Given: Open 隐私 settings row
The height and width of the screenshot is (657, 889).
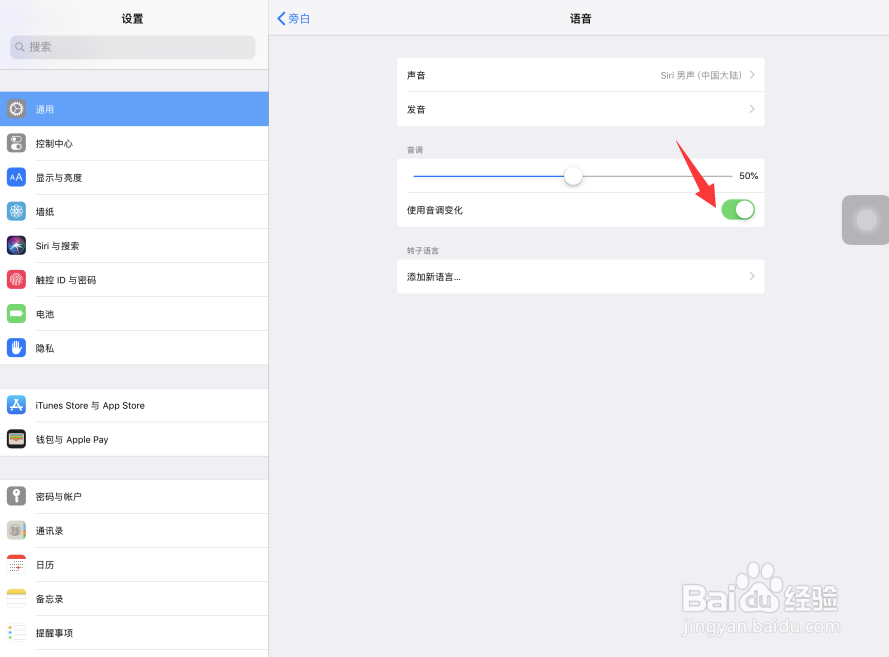Looking at the screenshot, I should 134,347.
